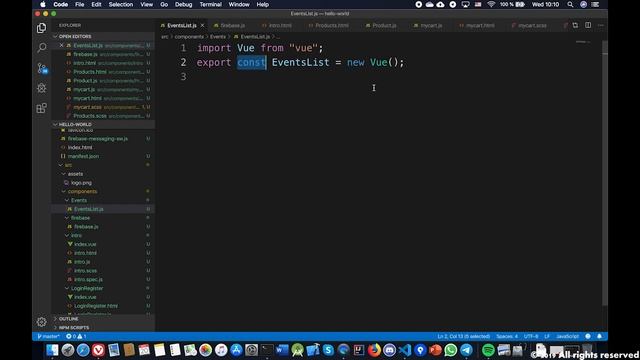Viewport: 640px width, 360px height.
Task: Open LoginRegister.html in file tree
Action: (x=103, y=306)
